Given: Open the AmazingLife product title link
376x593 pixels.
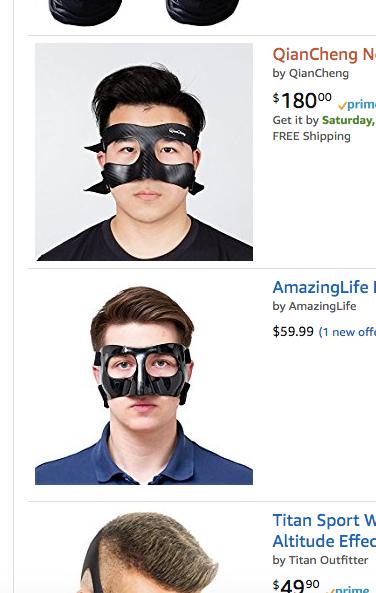Looking at the screenshot, I should pos(324,287).
